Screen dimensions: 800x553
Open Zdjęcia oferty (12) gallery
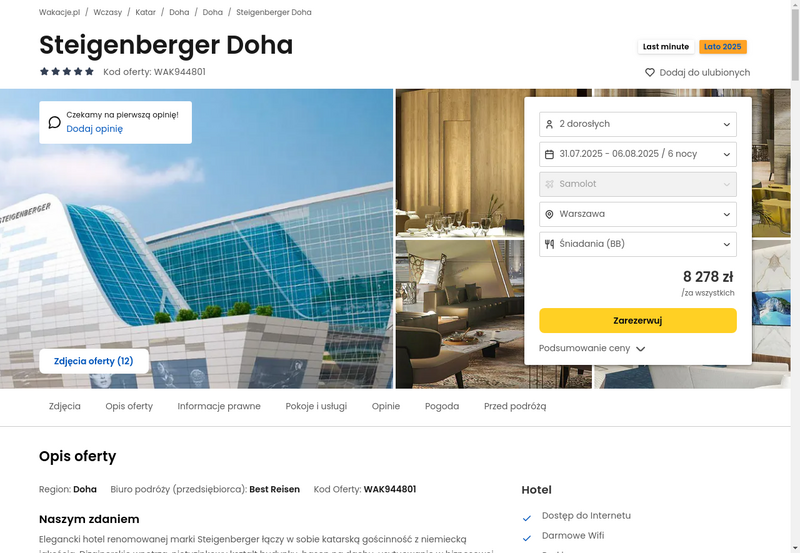(x=94, y=361)
